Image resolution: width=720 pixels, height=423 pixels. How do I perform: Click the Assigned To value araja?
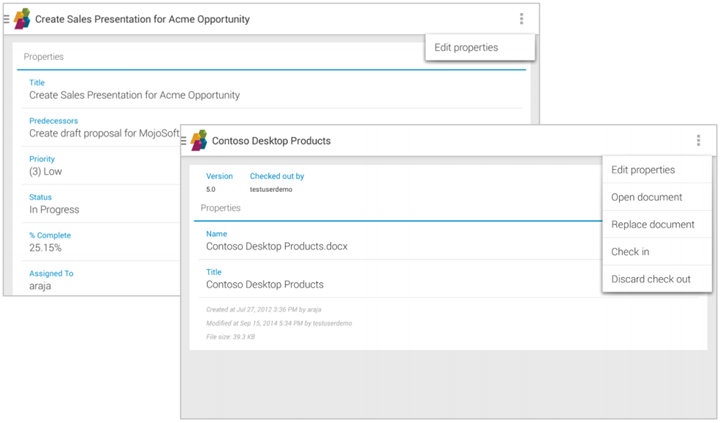pos(41,285)
